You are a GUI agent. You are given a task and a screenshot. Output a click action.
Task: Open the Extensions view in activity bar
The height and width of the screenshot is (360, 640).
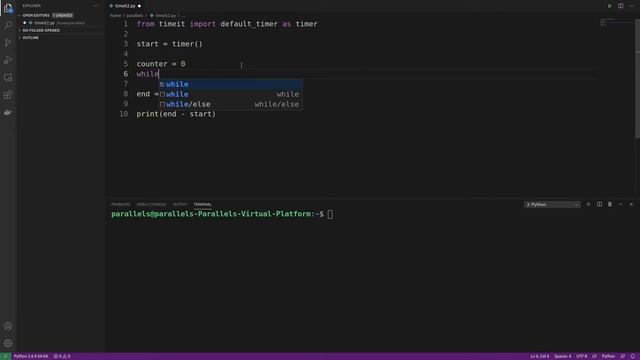click(8, 95)
